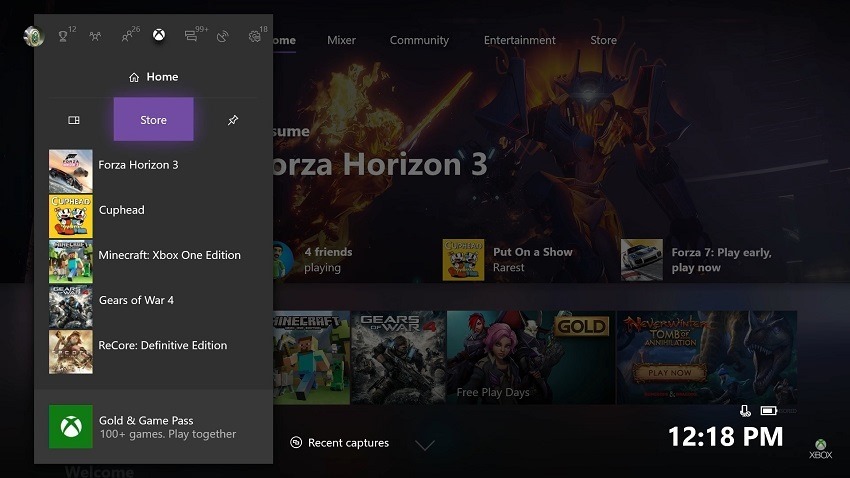The image size is (850, 478).
Task: Open the '4 friends playing' card
Action: coord(314,260)
